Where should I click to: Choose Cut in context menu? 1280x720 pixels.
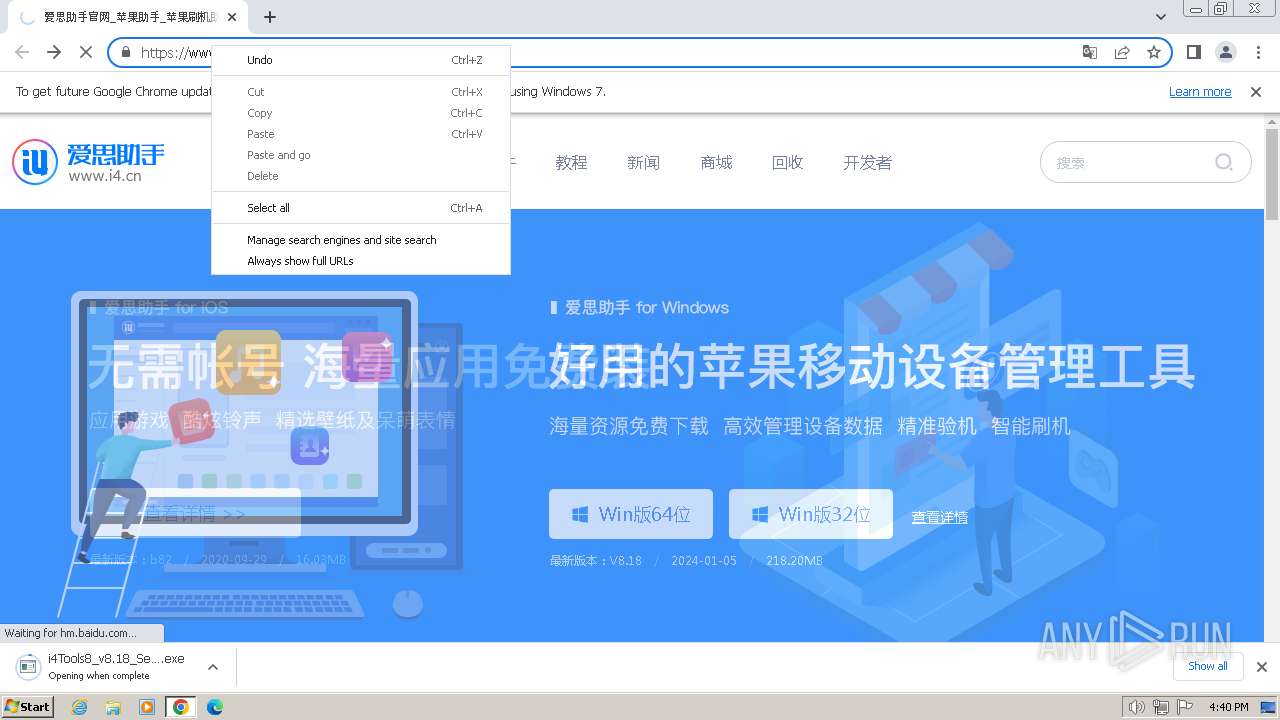361,92
